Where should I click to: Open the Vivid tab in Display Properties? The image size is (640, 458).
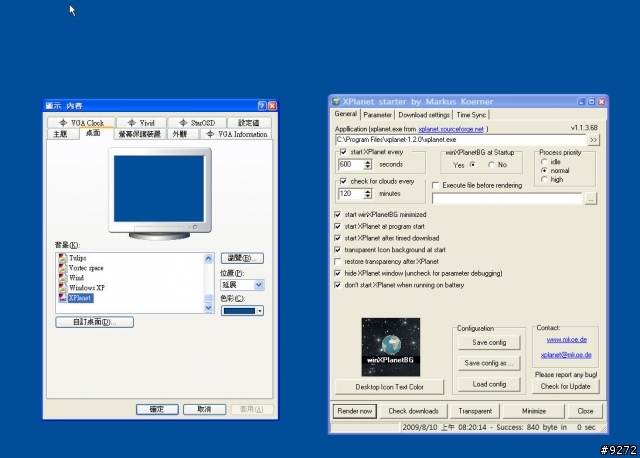141,122
